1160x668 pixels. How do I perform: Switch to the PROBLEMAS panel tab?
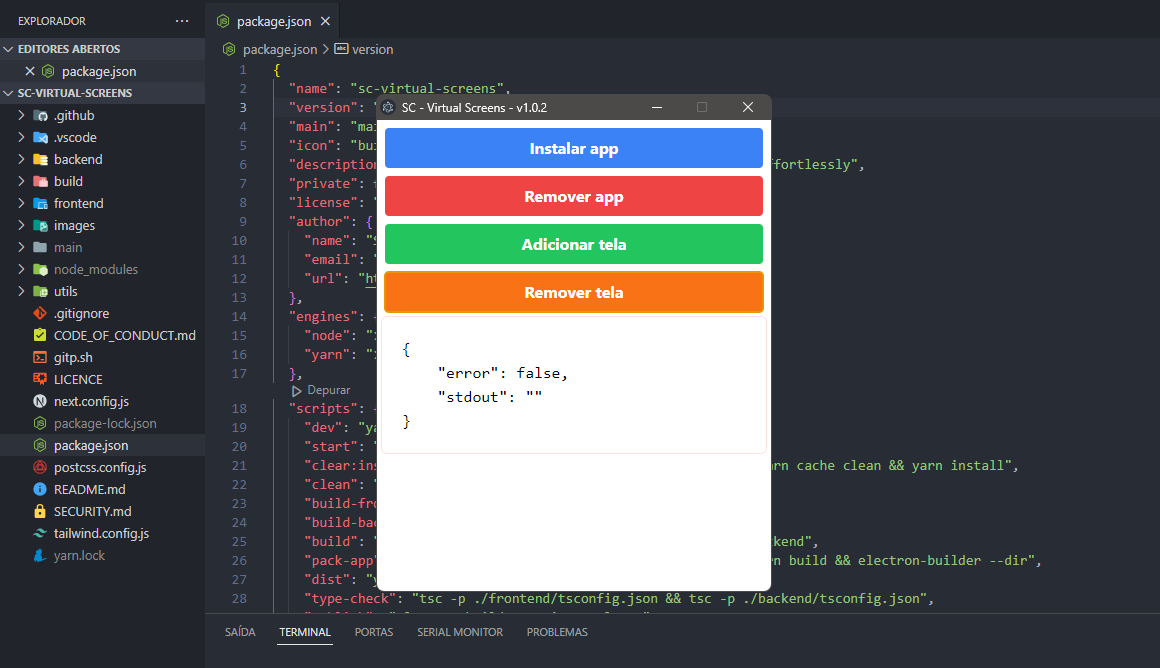(557, 632)
